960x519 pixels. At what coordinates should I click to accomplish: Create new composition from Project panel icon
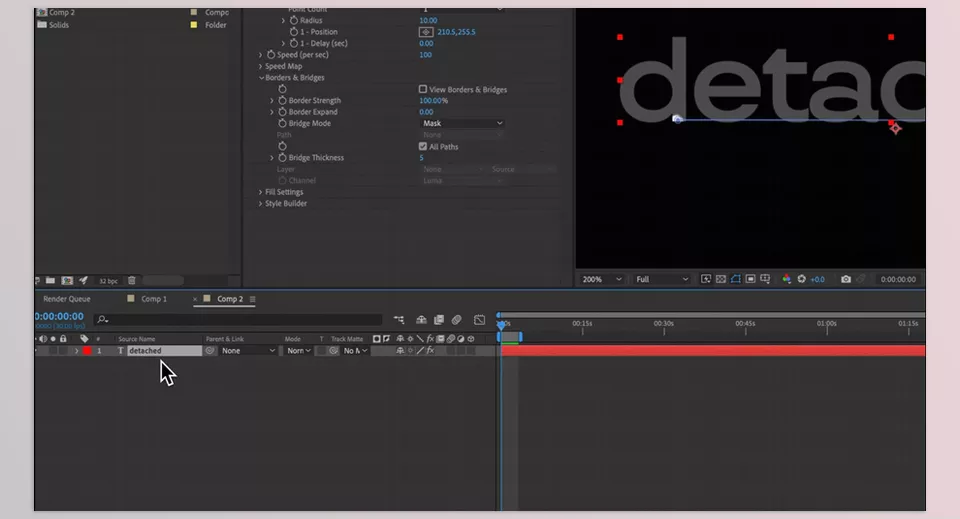click(x=67, y=280)
